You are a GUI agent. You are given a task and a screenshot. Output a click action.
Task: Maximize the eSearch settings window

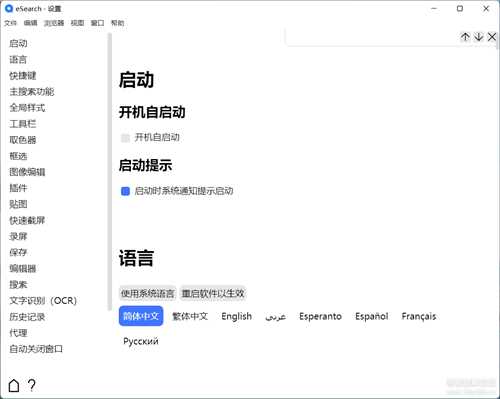tap(460, 9)
